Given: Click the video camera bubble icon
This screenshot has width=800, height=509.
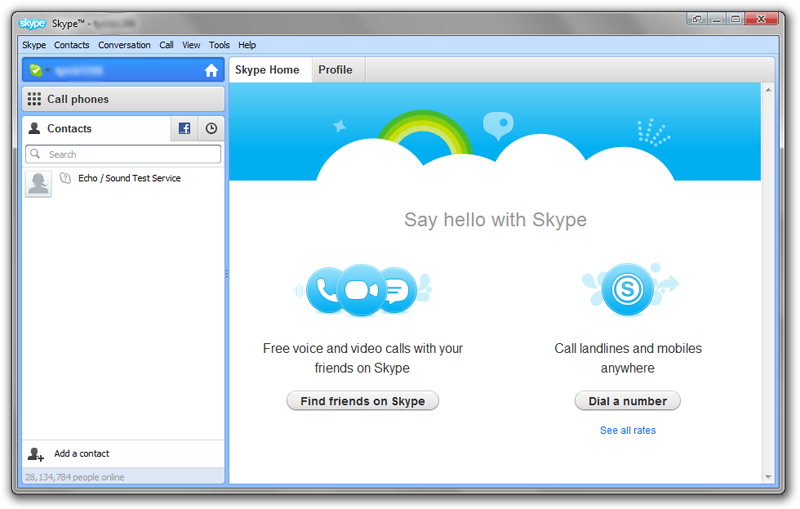Looking at the screenshot, I should (x=361, y=290).
